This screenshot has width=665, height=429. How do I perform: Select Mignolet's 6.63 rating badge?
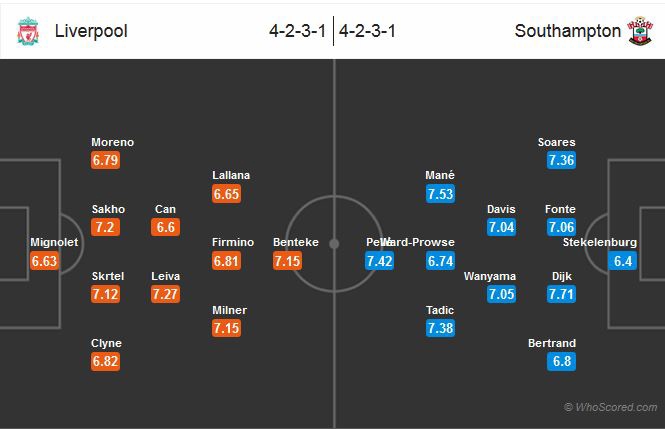tap(46, 261)
